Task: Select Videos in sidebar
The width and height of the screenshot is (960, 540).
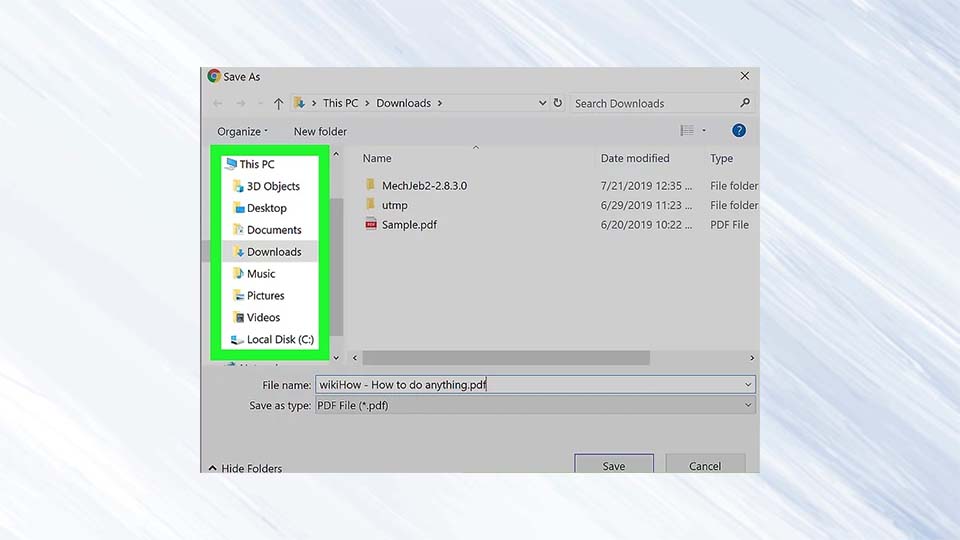Action: click(263, 318)
